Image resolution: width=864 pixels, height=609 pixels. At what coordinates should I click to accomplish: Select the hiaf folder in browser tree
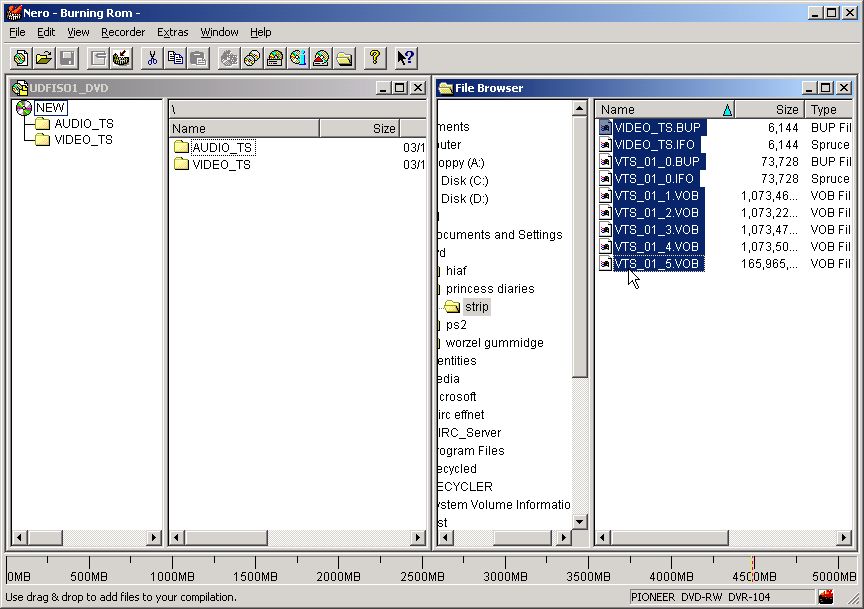point(456,271)
